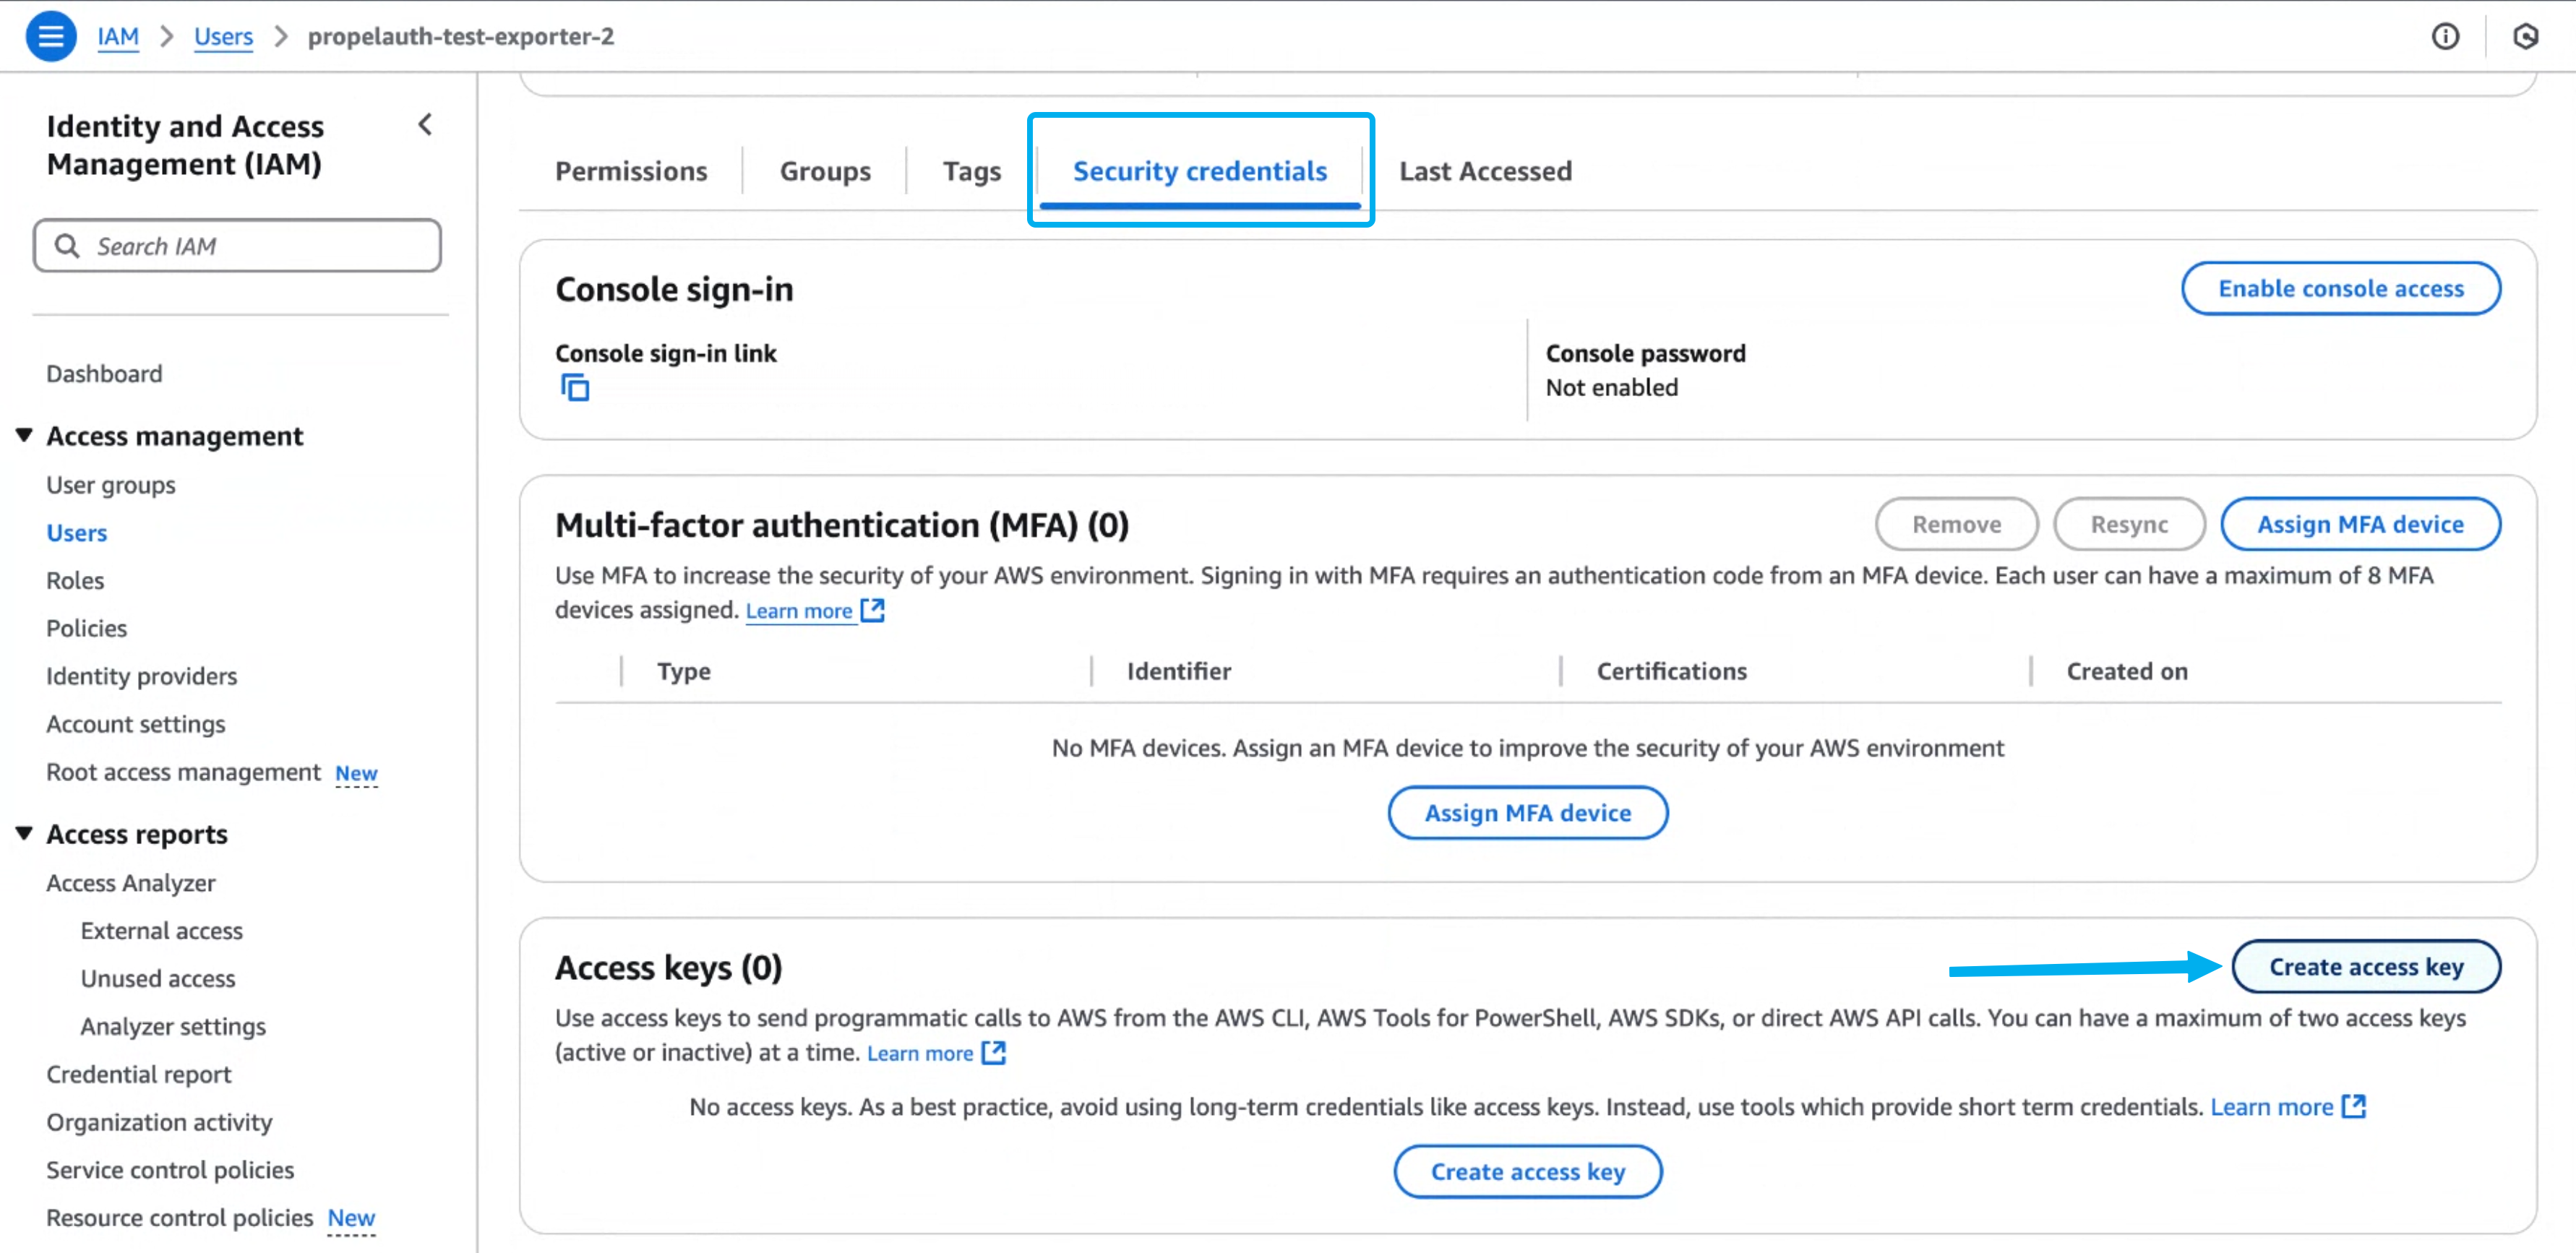Open access keys description external link icon
The width and height of the screenshot is (2576, 1253).
tap(993, 1052)
